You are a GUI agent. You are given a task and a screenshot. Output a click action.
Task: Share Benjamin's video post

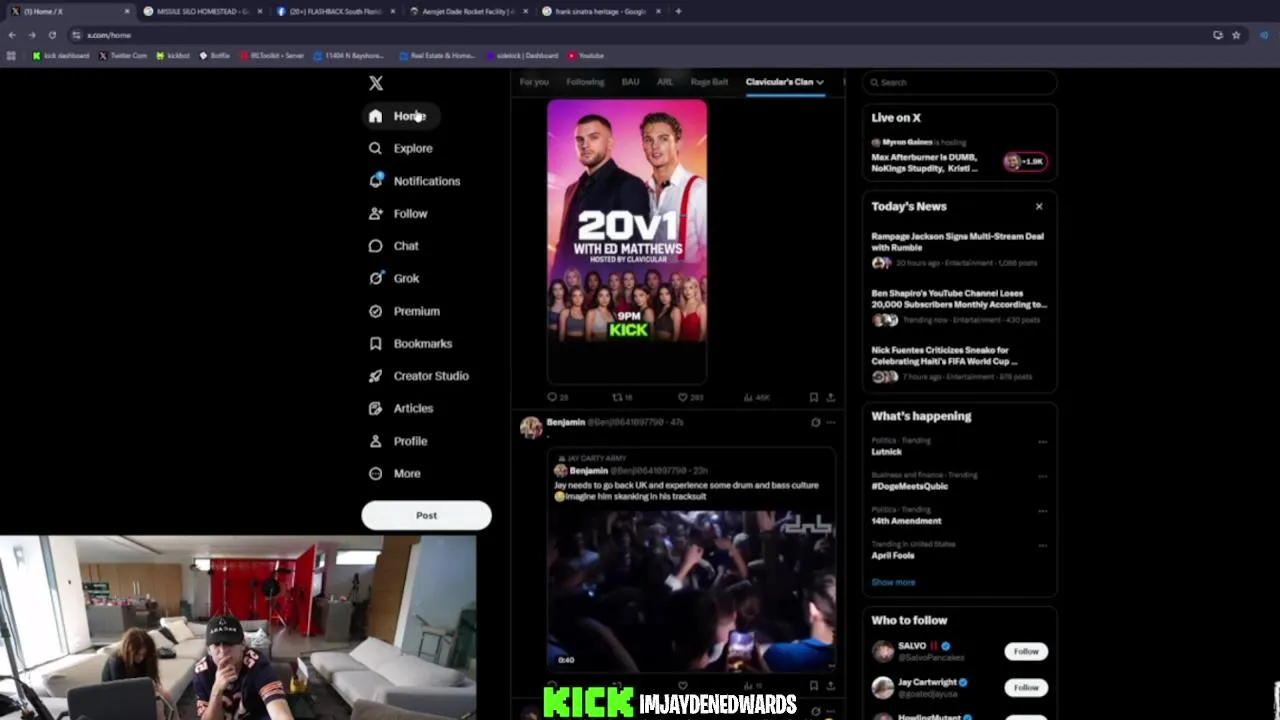click(x=830, y=686)
